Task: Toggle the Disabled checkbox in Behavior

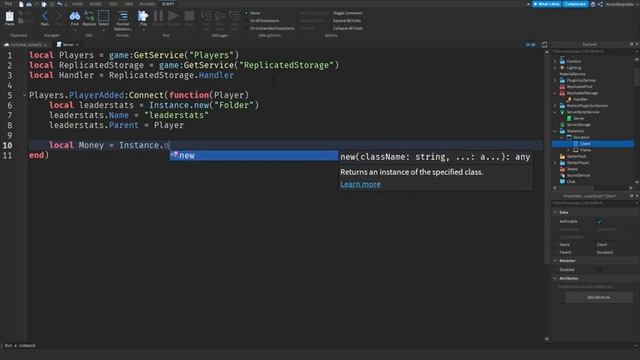Action: [x=599, y=270]
